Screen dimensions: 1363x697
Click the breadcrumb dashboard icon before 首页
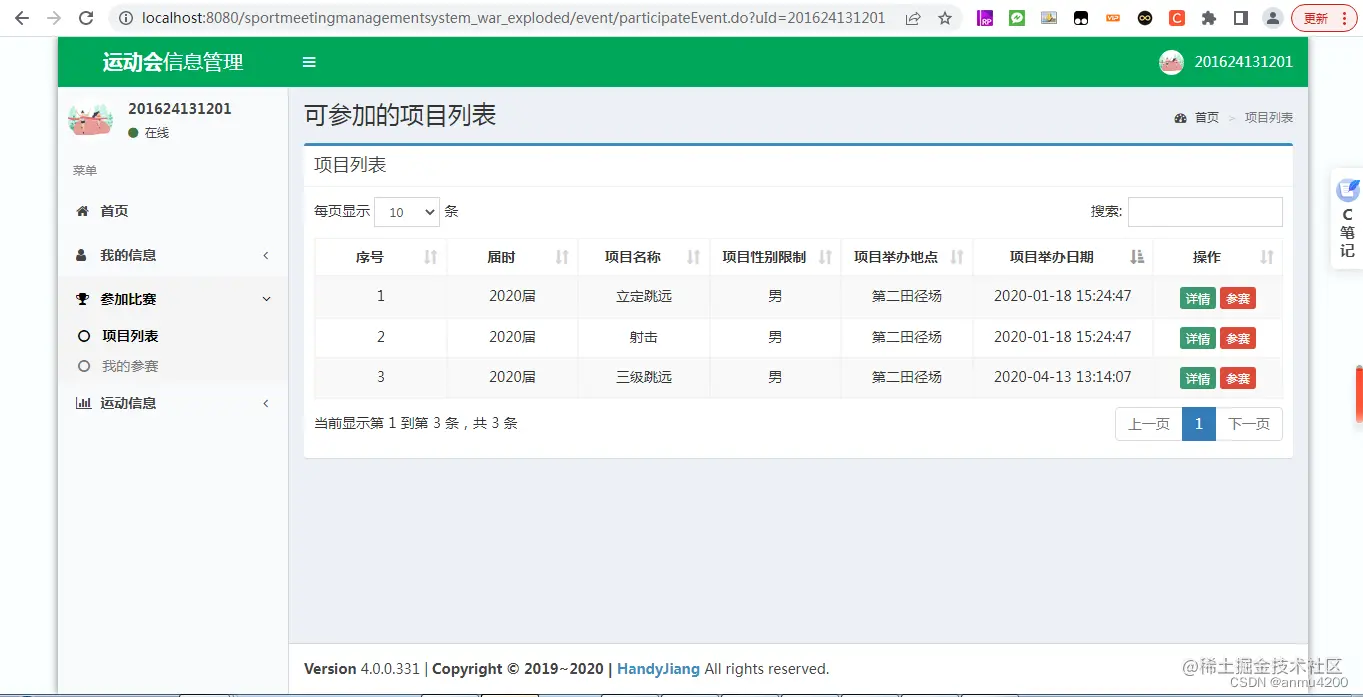1180,117
